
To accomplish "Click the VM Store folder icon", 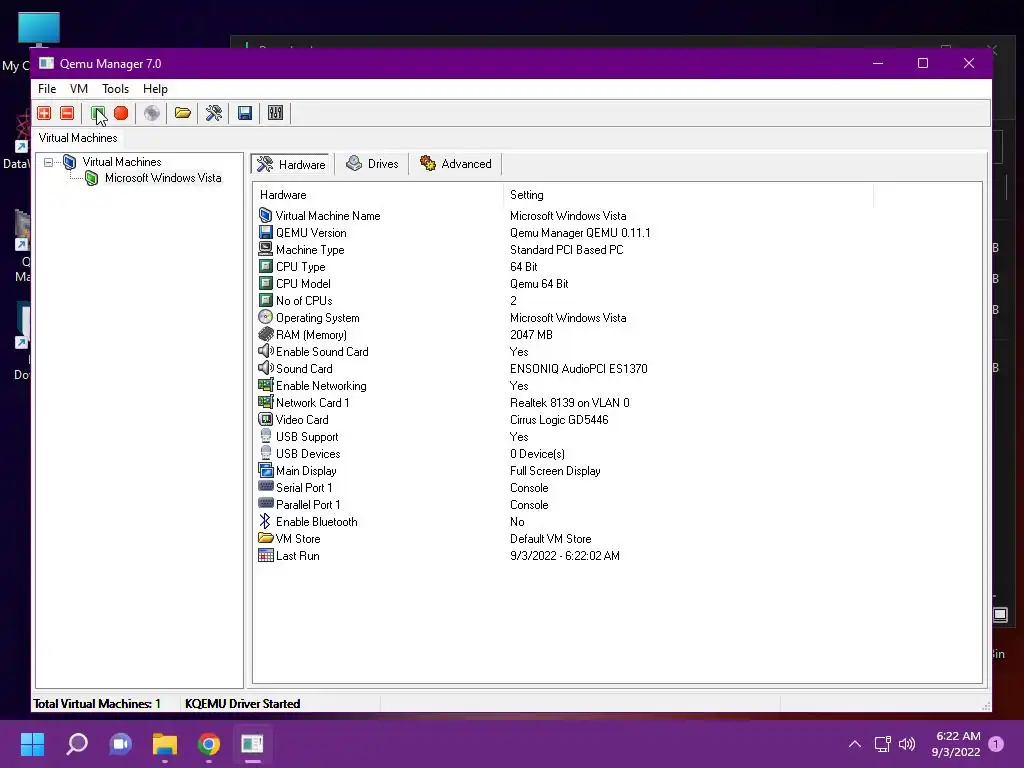I will (x=265, y=538).
